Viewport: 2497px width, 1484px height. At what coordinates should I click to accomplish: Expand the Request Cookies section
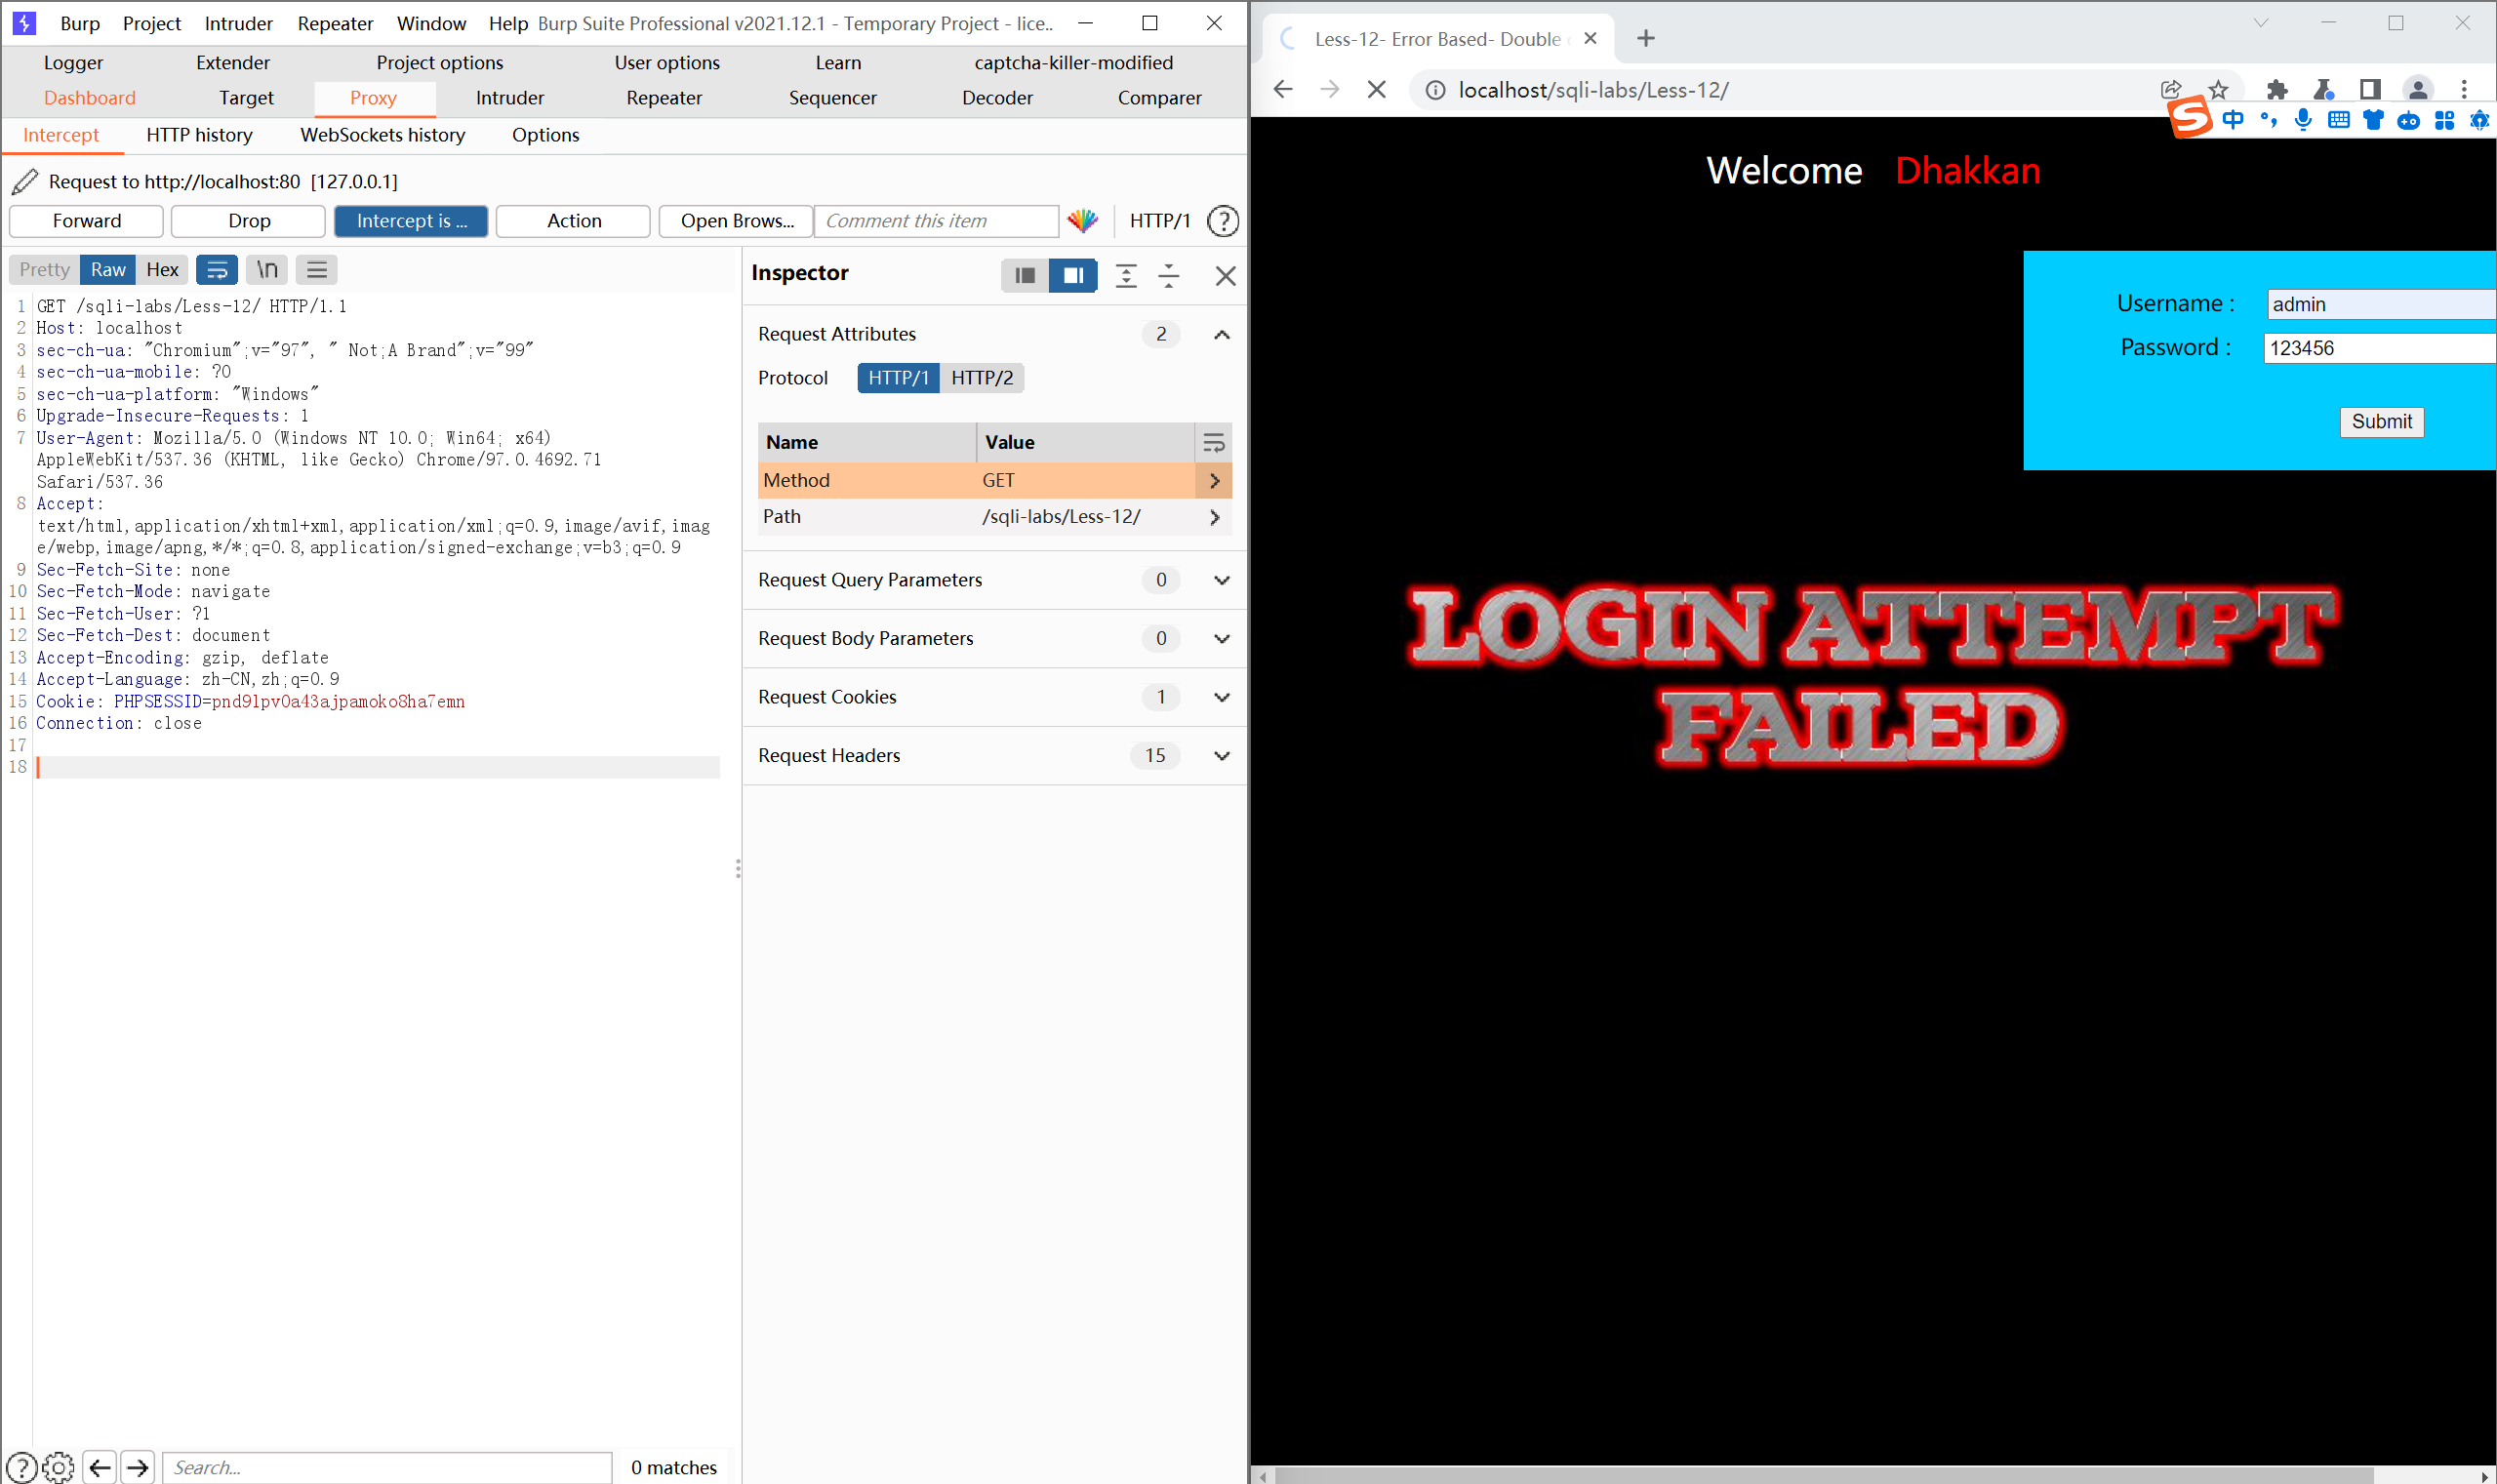1221,697
